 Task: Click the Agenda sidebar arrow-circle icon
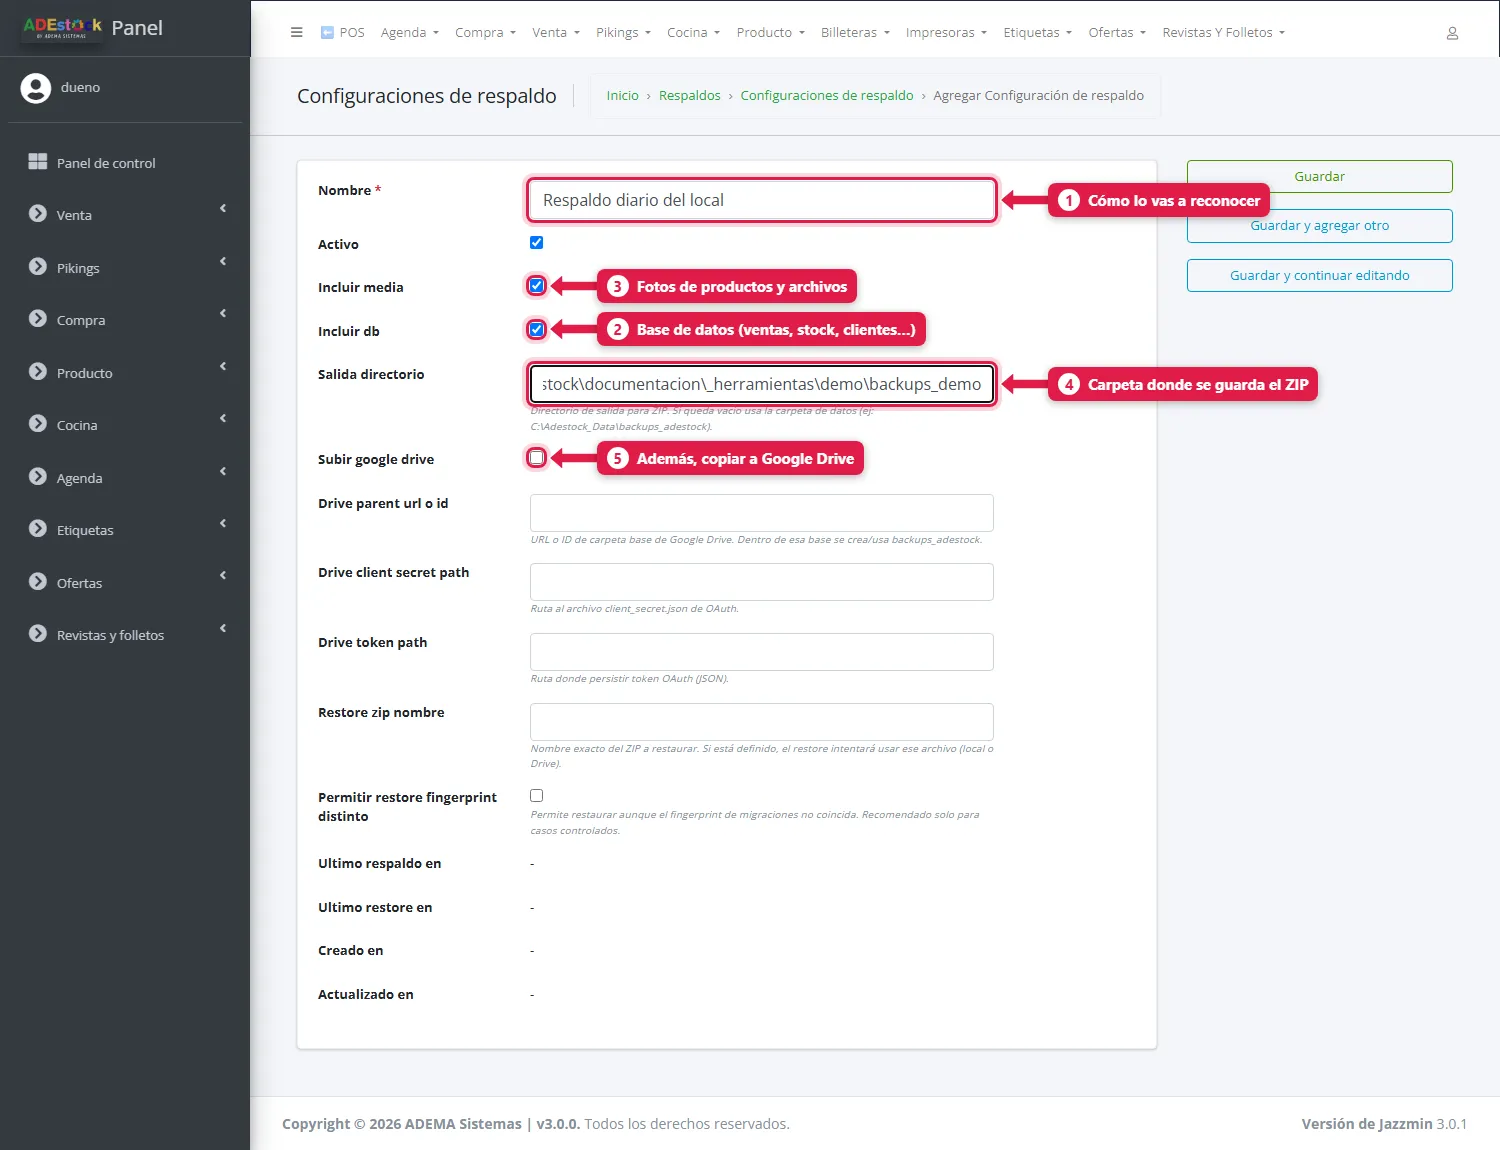pos(38,477)
